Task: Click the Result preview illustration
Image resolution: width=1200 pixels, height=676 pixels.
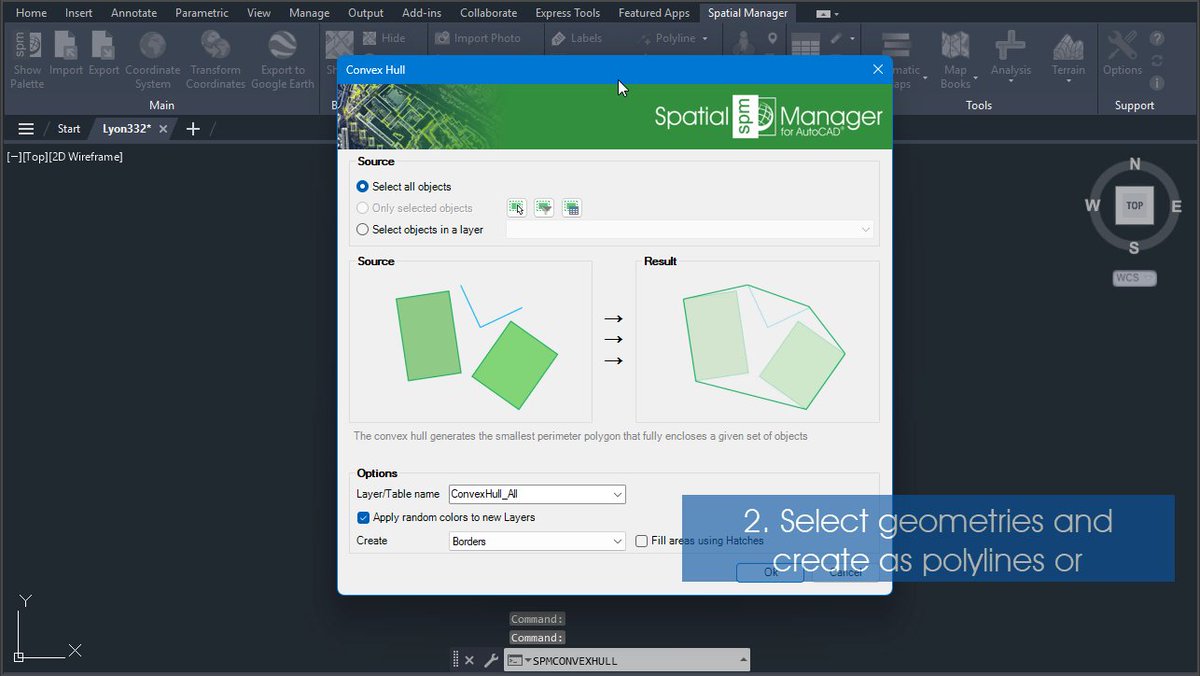Action: pyautogui.click(x=758, y=341)
